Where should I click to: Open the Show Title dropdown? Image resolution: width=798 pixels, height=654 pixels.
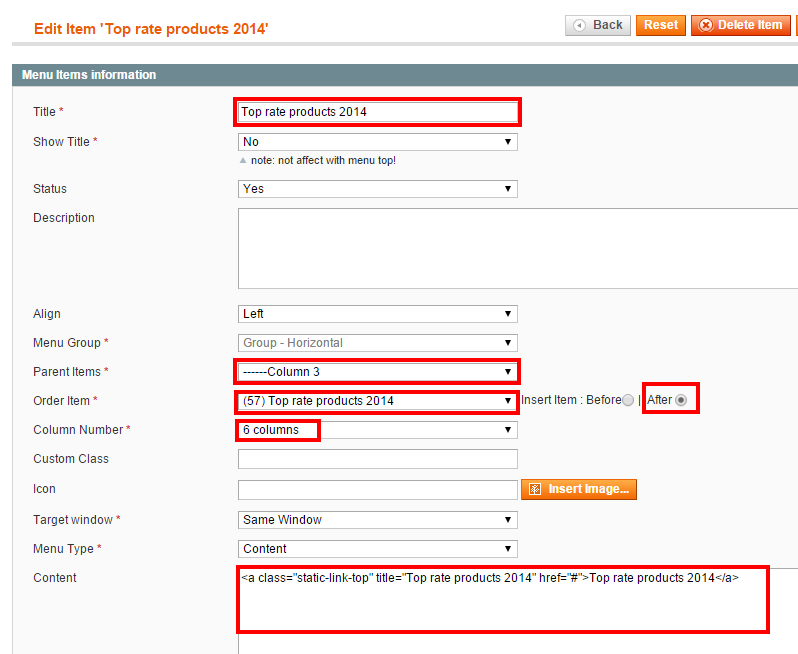(378, 142)
